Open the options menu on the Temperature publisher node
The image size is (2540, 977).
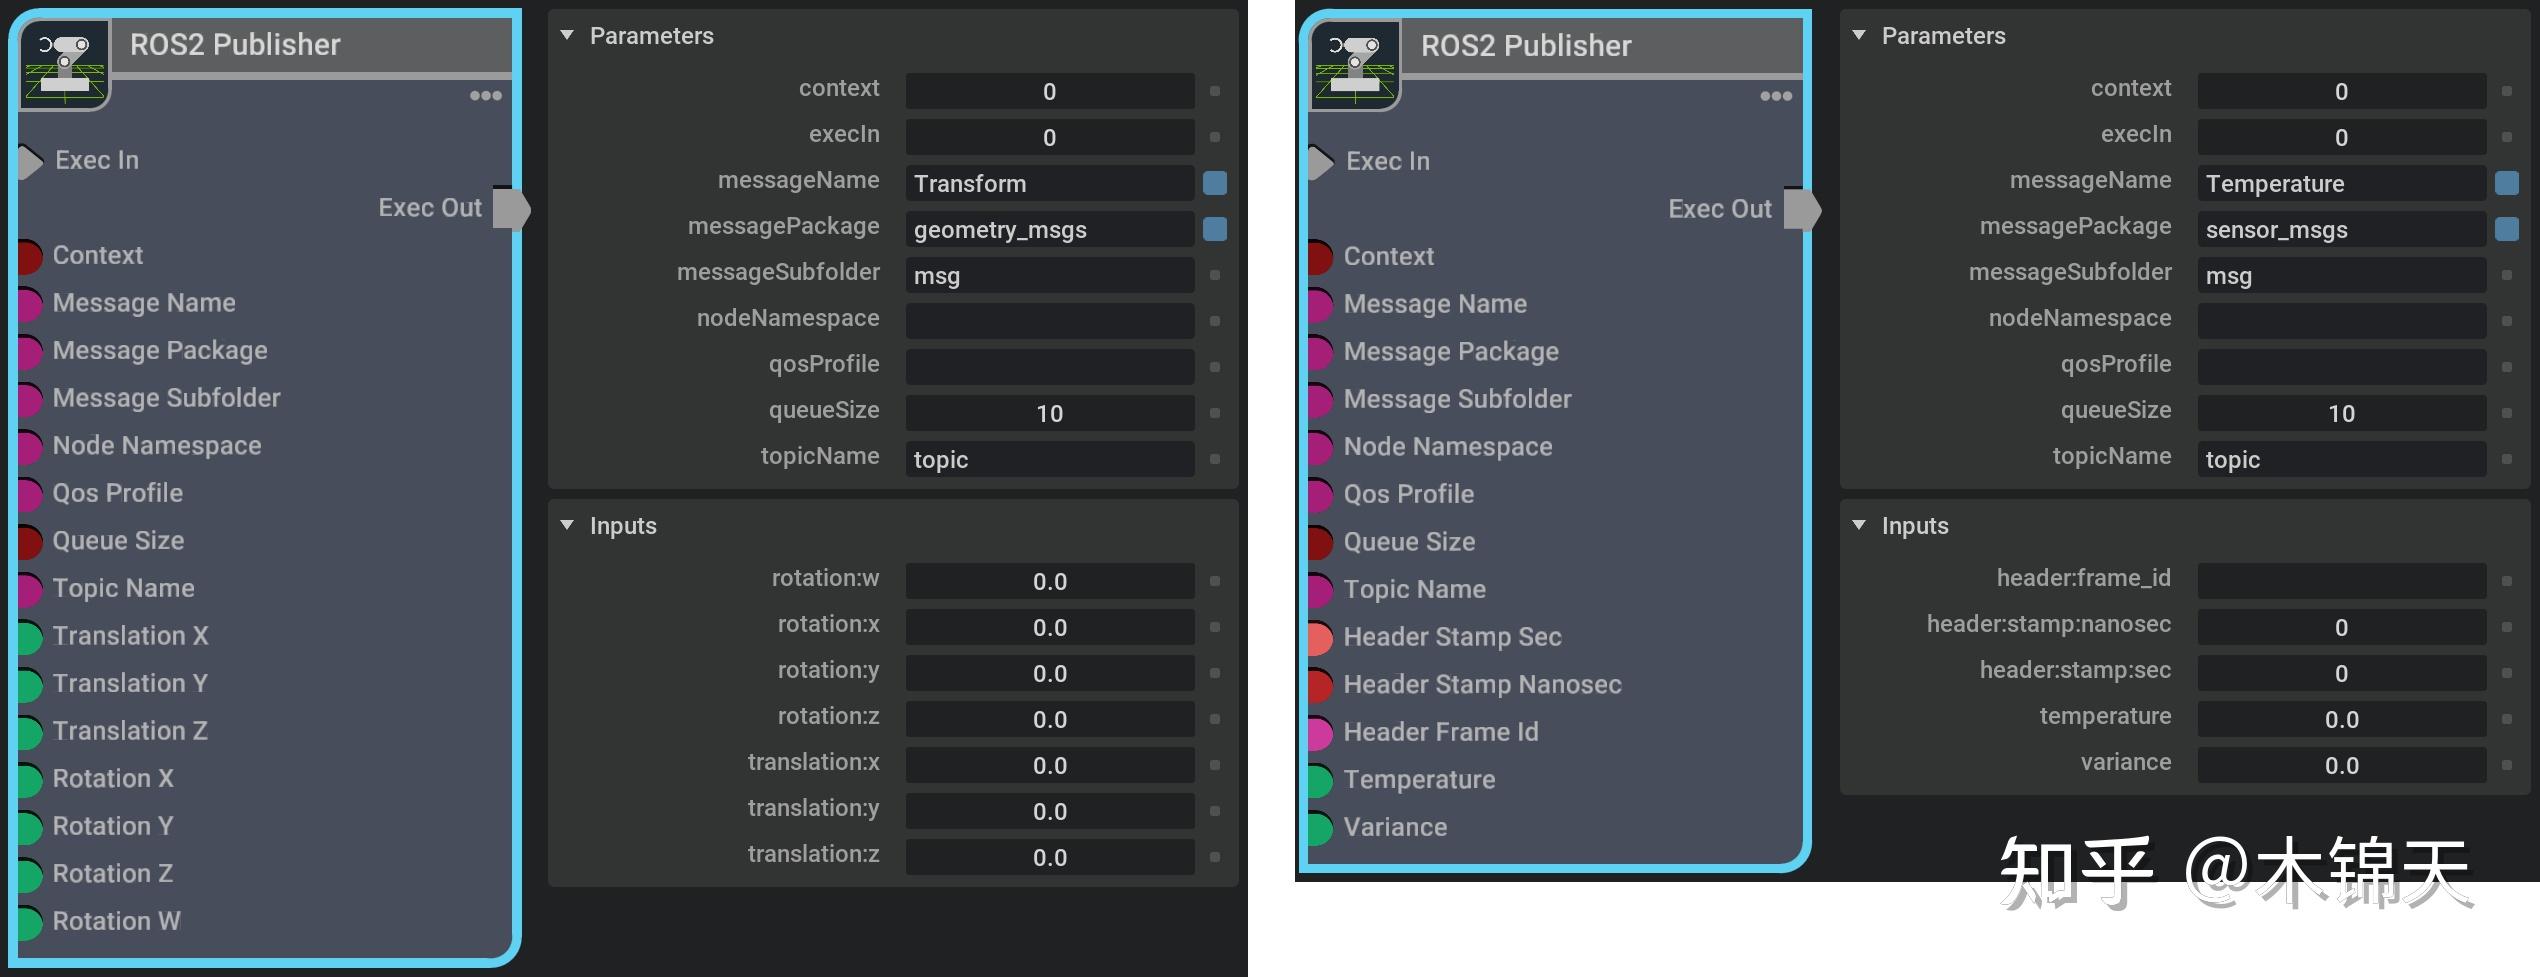coord(1776,94)
